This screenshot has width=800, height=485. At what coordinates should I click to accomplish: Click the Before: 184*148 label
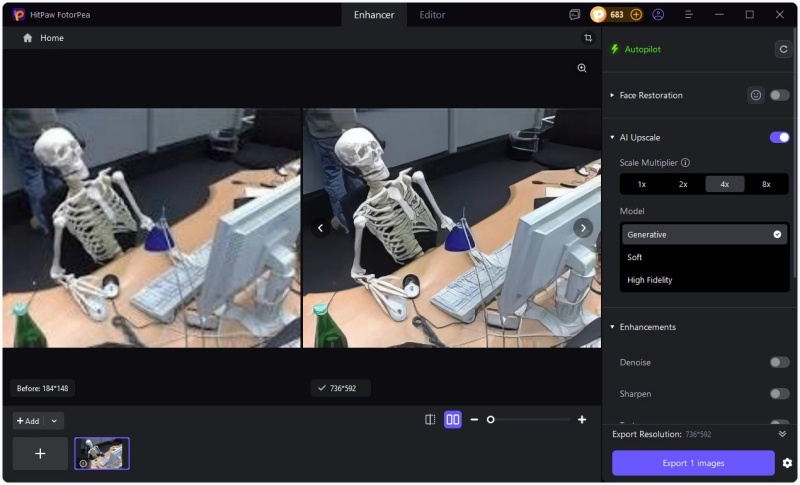42,389
